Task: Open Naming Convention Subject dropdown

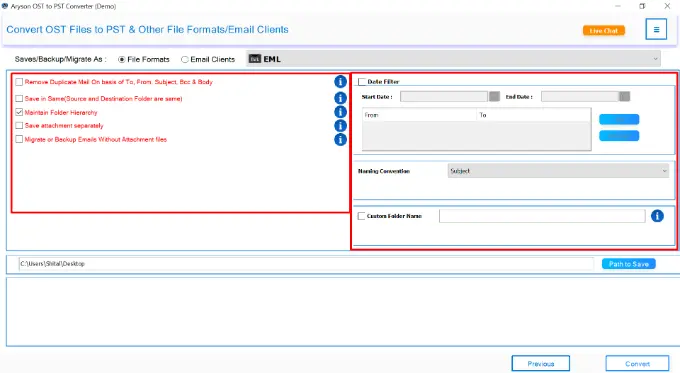Action: pyautogui.click(x=558, y=171)
